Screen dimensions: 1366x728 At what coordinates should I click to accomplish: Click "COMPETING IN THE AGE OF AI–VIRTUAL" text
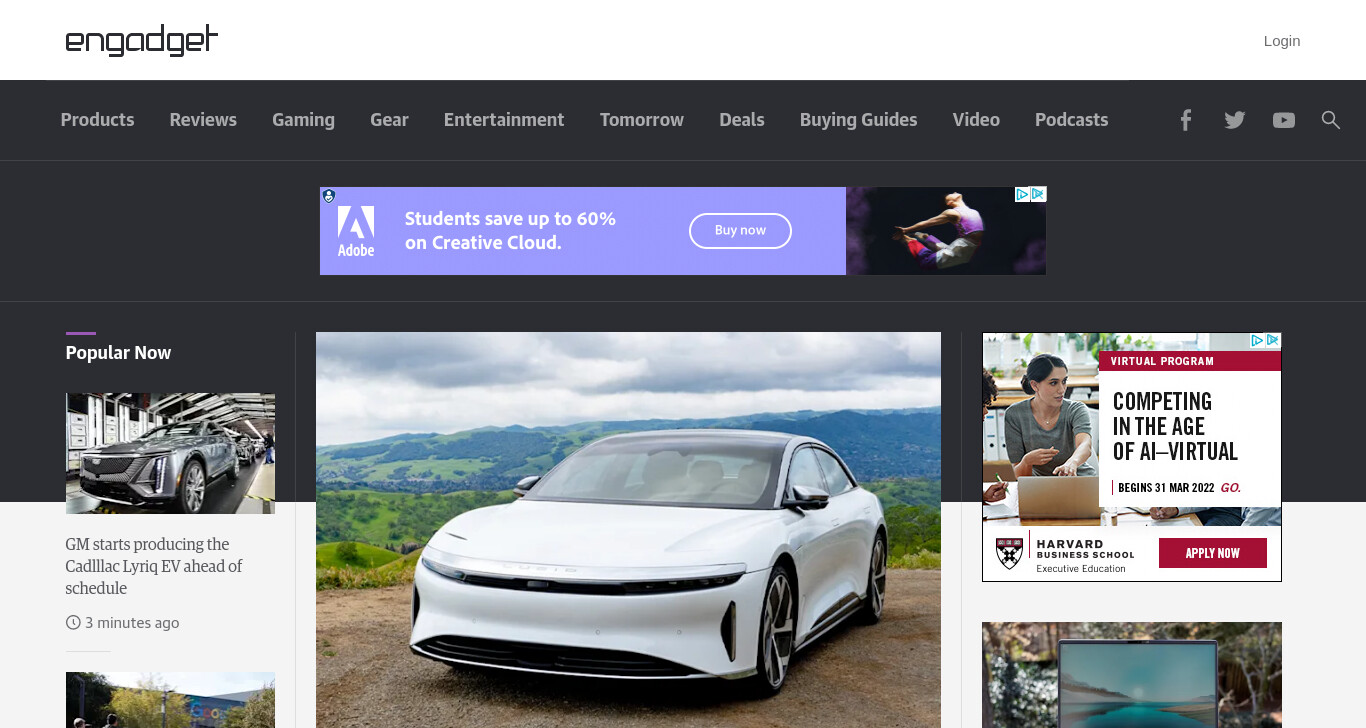point(1175,427)
